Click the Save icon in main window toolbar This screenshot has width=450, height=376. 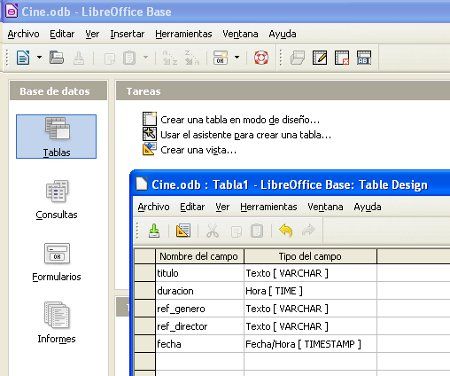[79, 58]
